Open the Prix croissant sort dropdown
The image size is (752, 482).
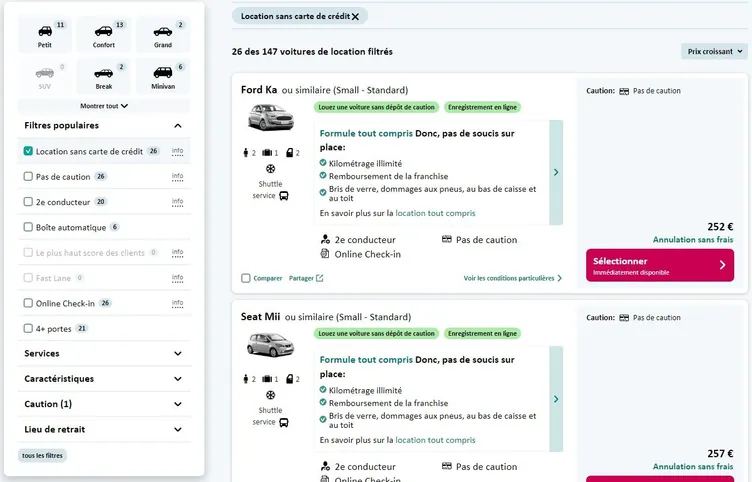tap(713, 51)
